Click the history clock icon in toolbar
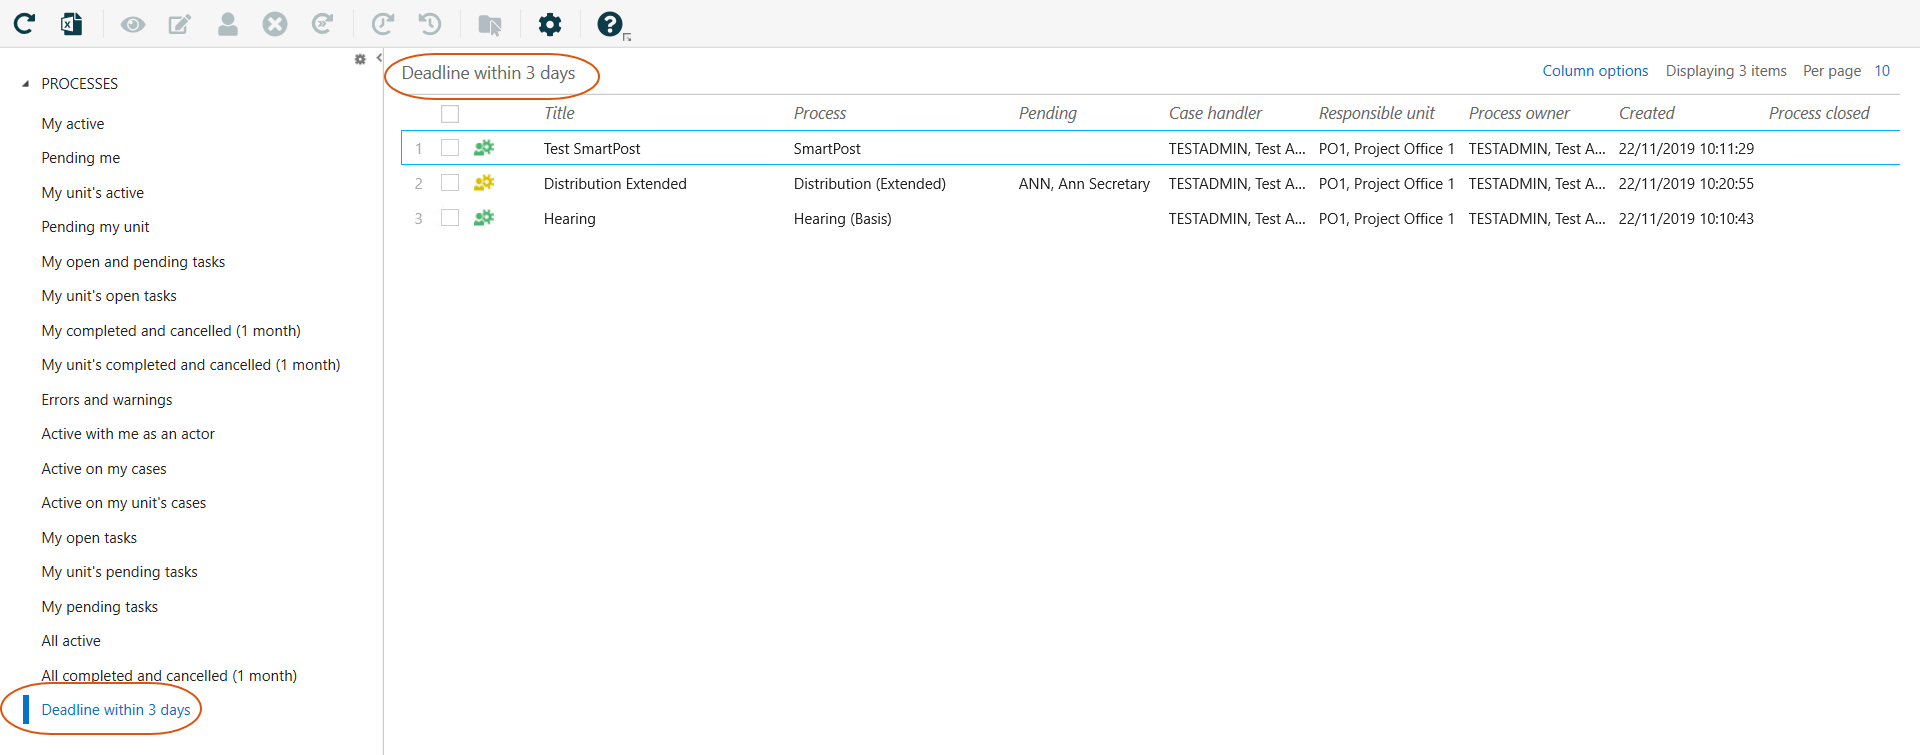Screen dimensions: 1920x755 pos(430,24)
